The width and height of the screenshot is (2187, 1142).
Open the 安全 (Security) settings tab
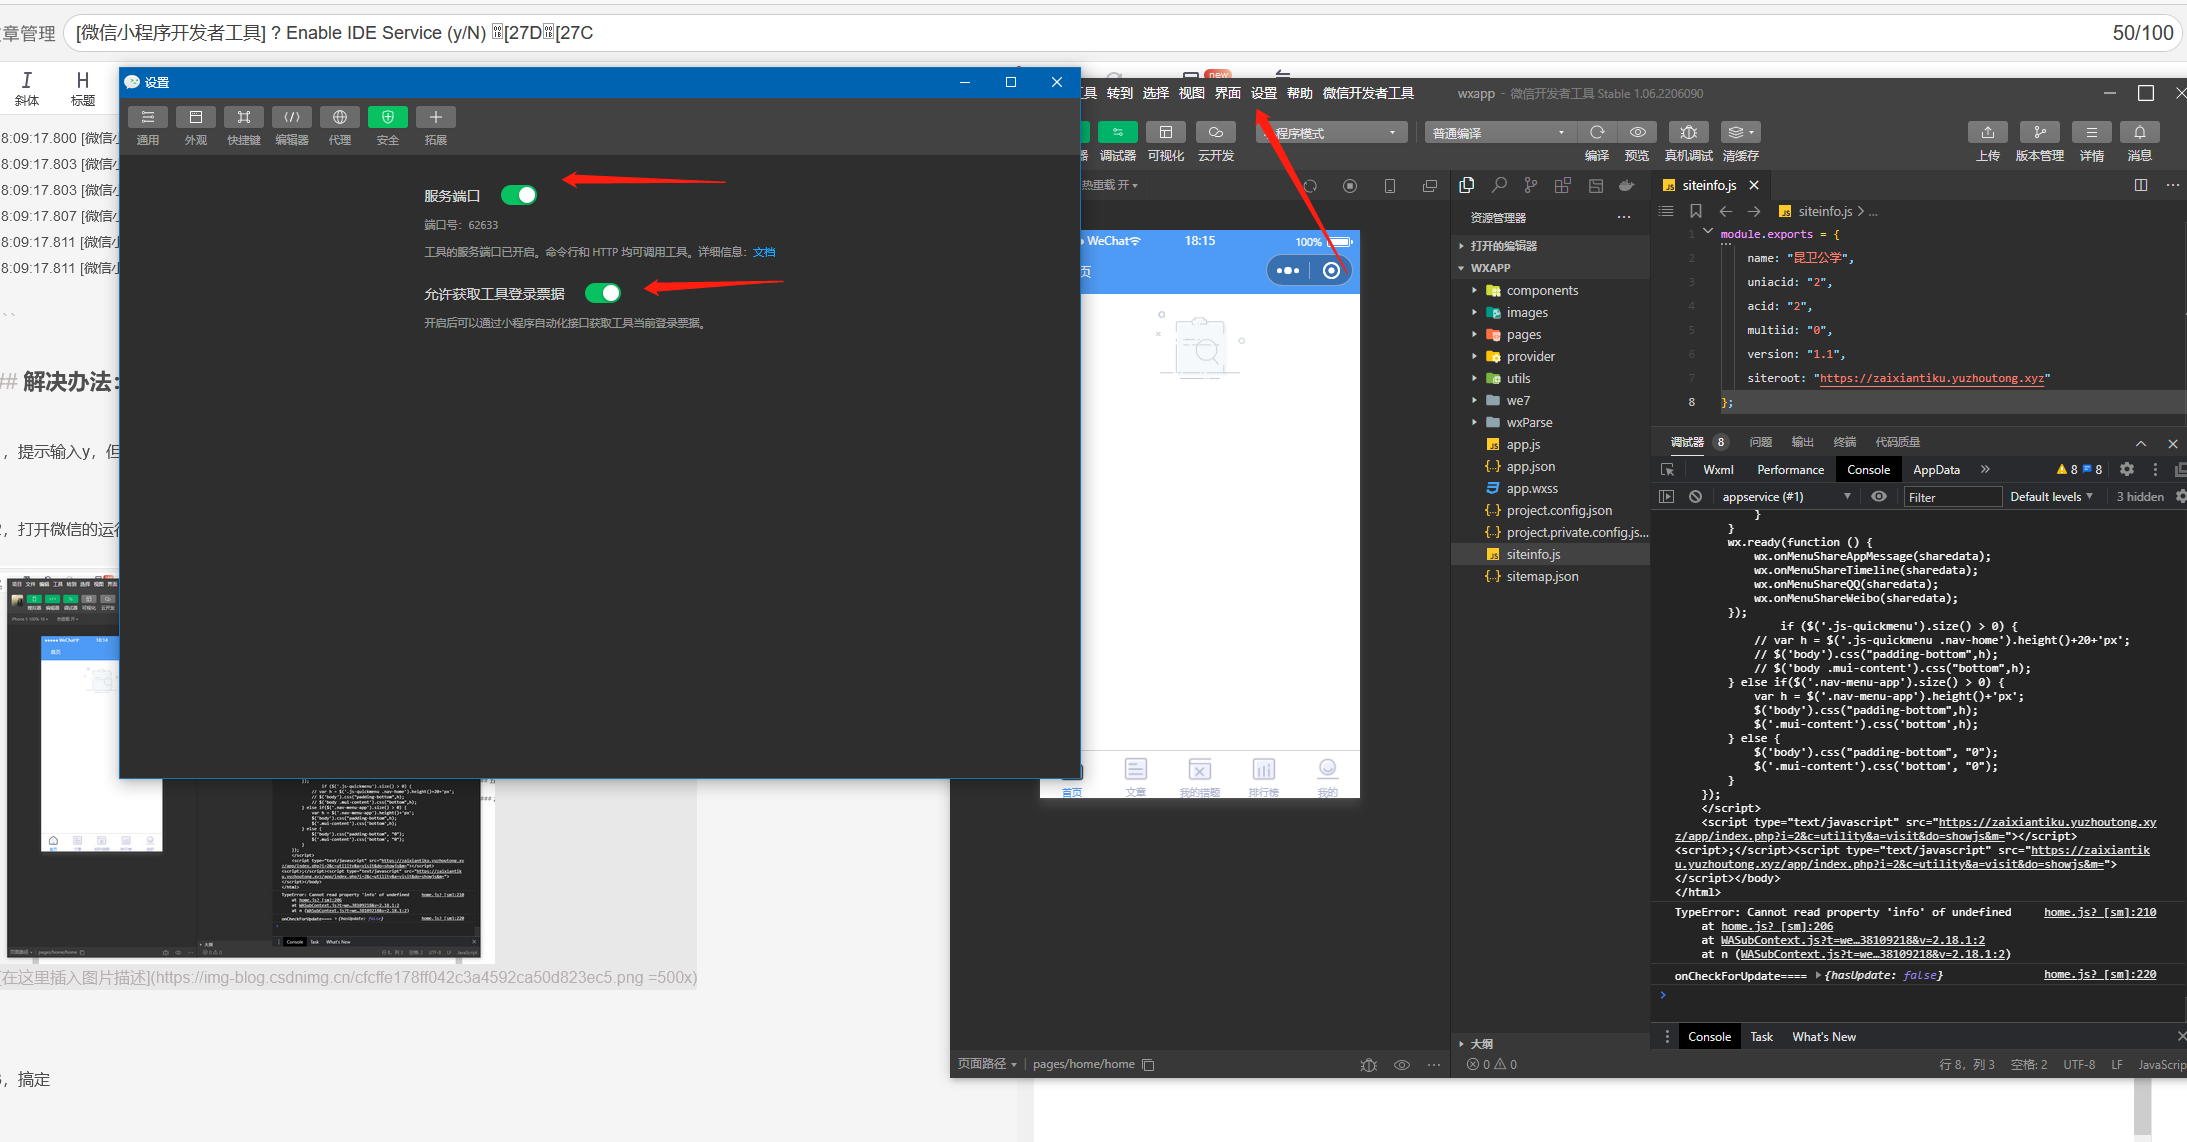[x=388, y=126]
